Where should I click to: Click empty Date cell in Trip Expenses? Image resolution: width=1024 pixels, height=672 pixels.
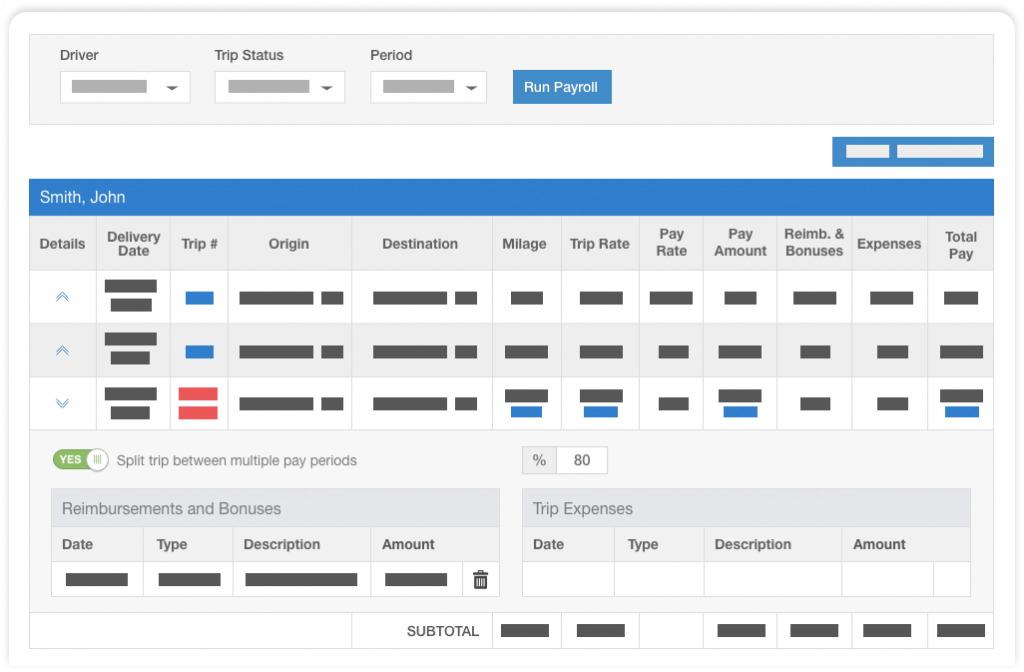(568, 579)
